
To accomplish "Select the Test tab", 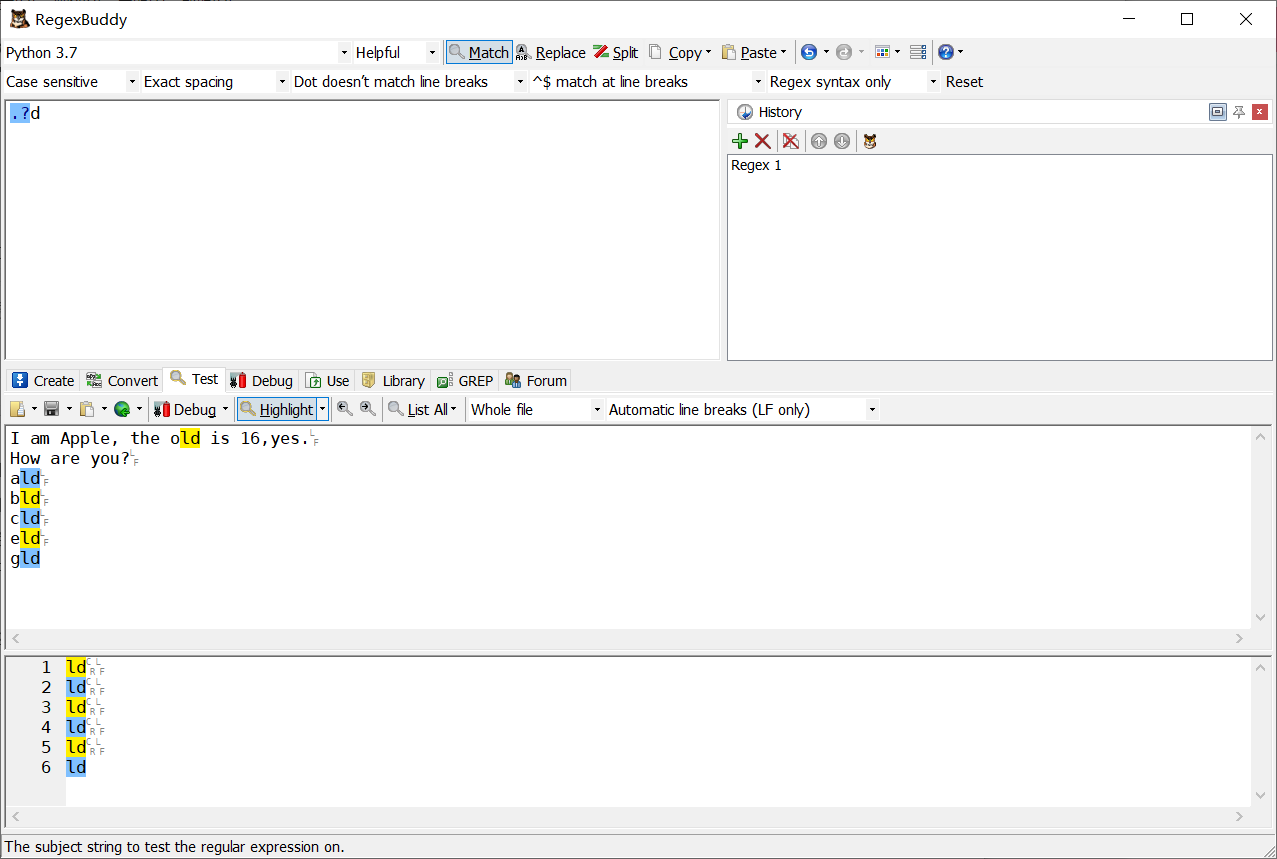I will tap(194, 379).
